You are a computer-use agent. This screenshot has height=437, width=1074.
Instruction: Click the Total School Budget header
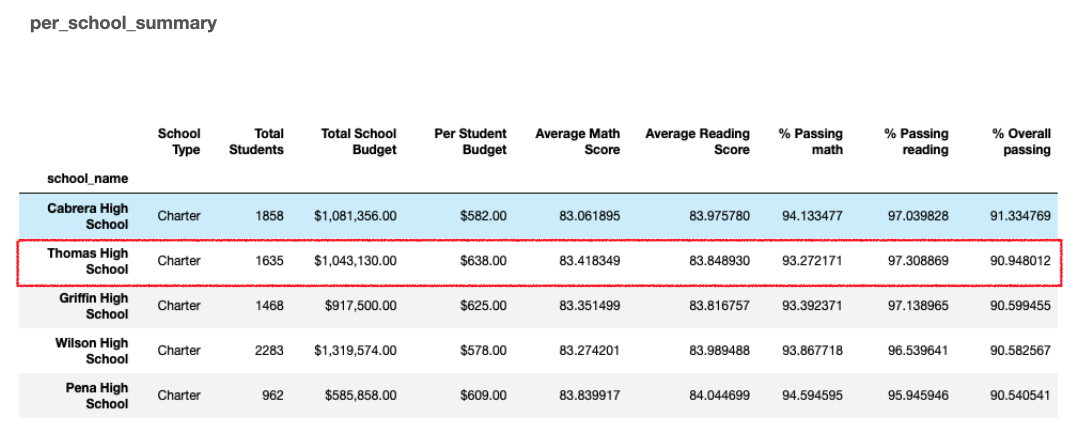359,142
